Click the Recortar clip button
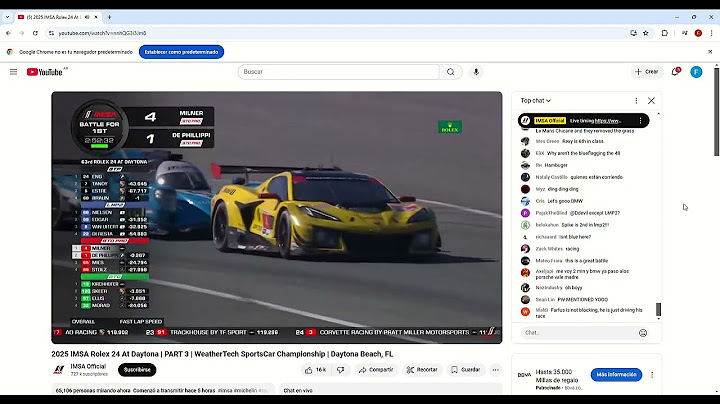Viewport: 720px width, 404px height. (422, 370)
